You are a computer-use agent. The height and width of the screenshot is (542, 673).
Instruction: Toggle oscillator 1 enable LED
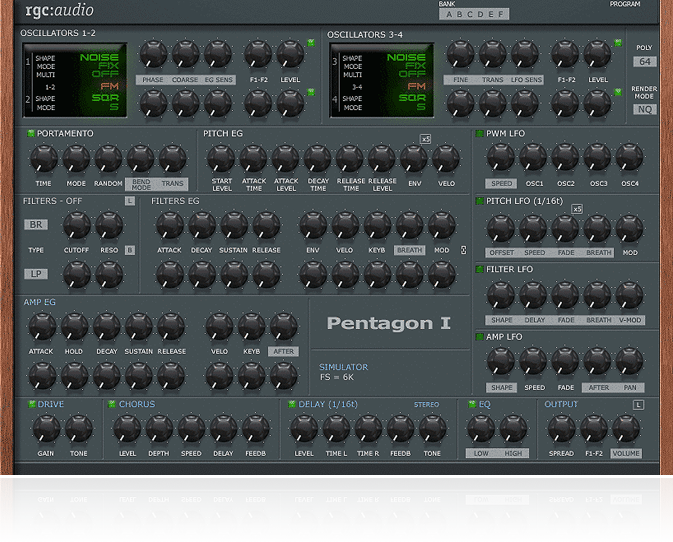[x=311, y=42]
